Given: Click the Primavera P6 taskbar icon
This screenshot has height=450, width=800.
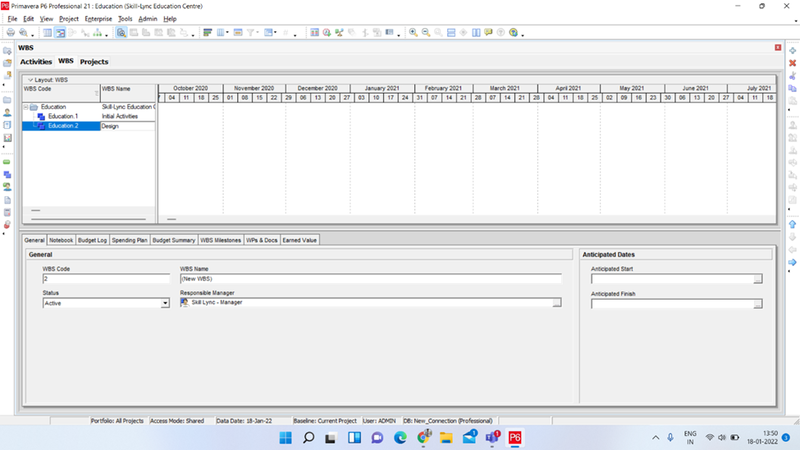Looking at the screenshot, I should click(x=515, y=438).
